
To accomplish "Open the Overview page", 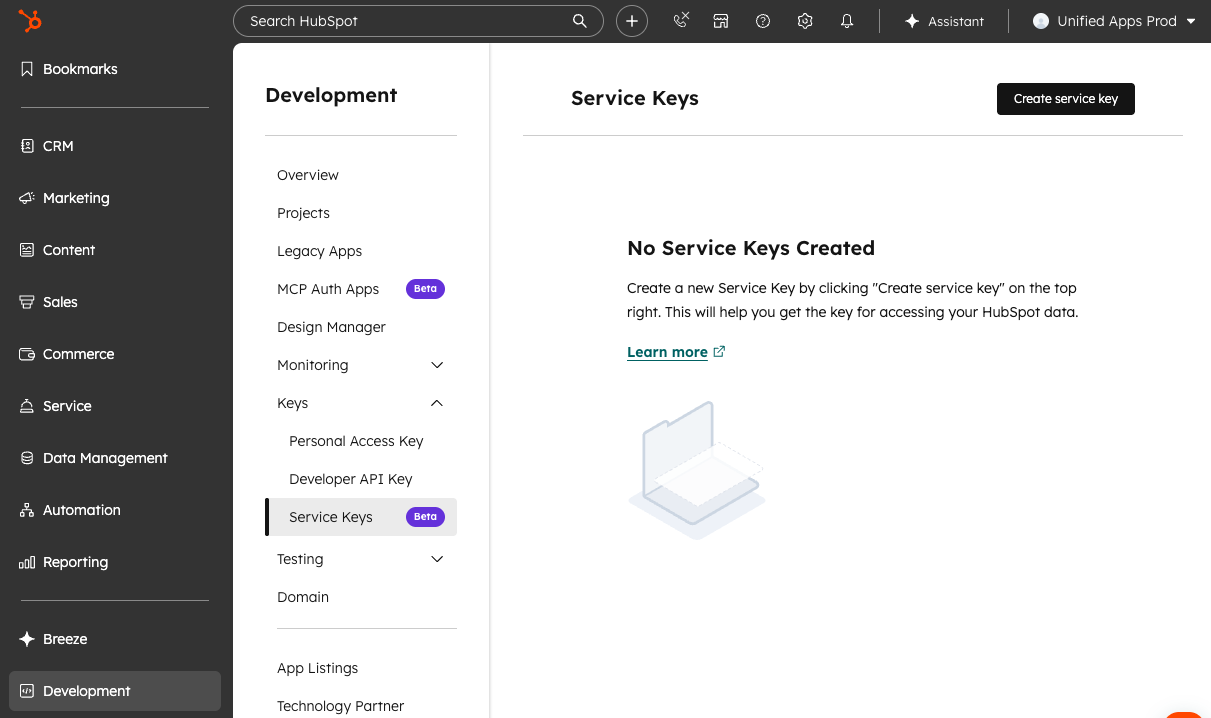I will pyautogui.click(x=308, y=175).
